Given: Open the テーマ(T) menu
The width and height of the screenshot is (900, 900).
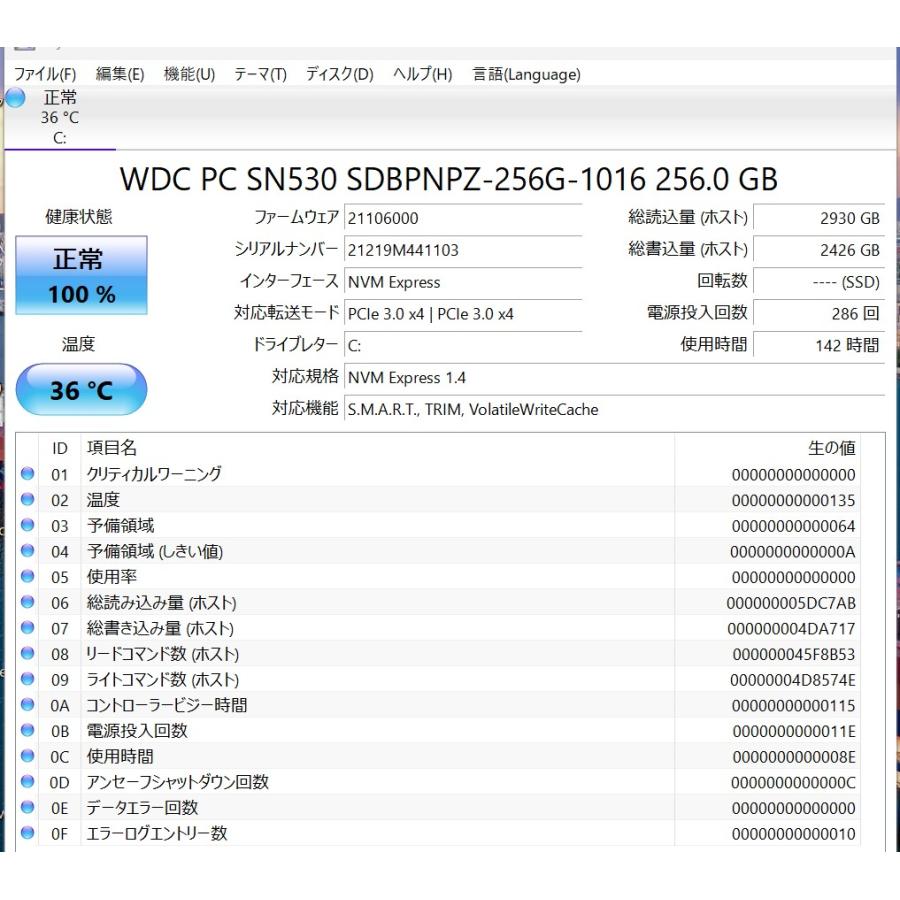Looking at the screenshot, I should 260,74.
